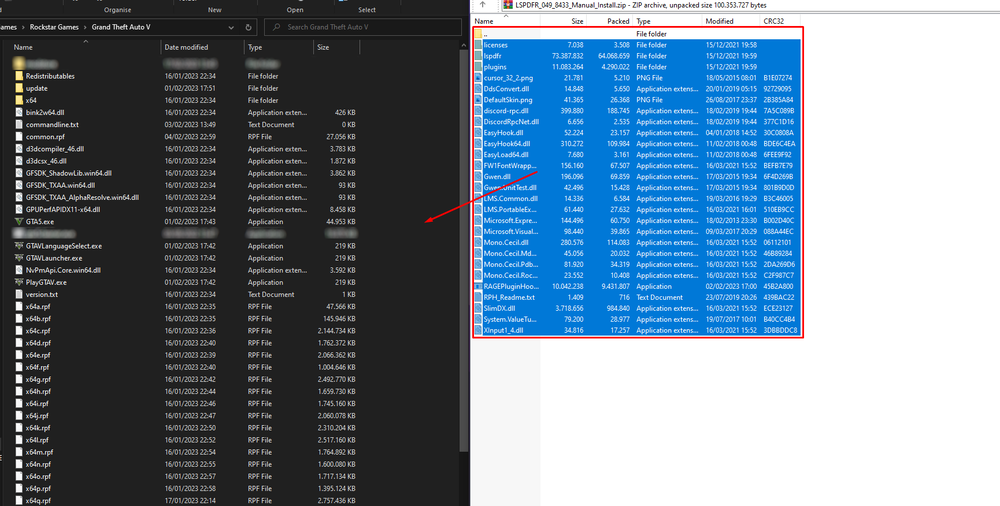Go up one level in the archive window
The height and width of the screenshot is (506, 1000).
point(483,5)
